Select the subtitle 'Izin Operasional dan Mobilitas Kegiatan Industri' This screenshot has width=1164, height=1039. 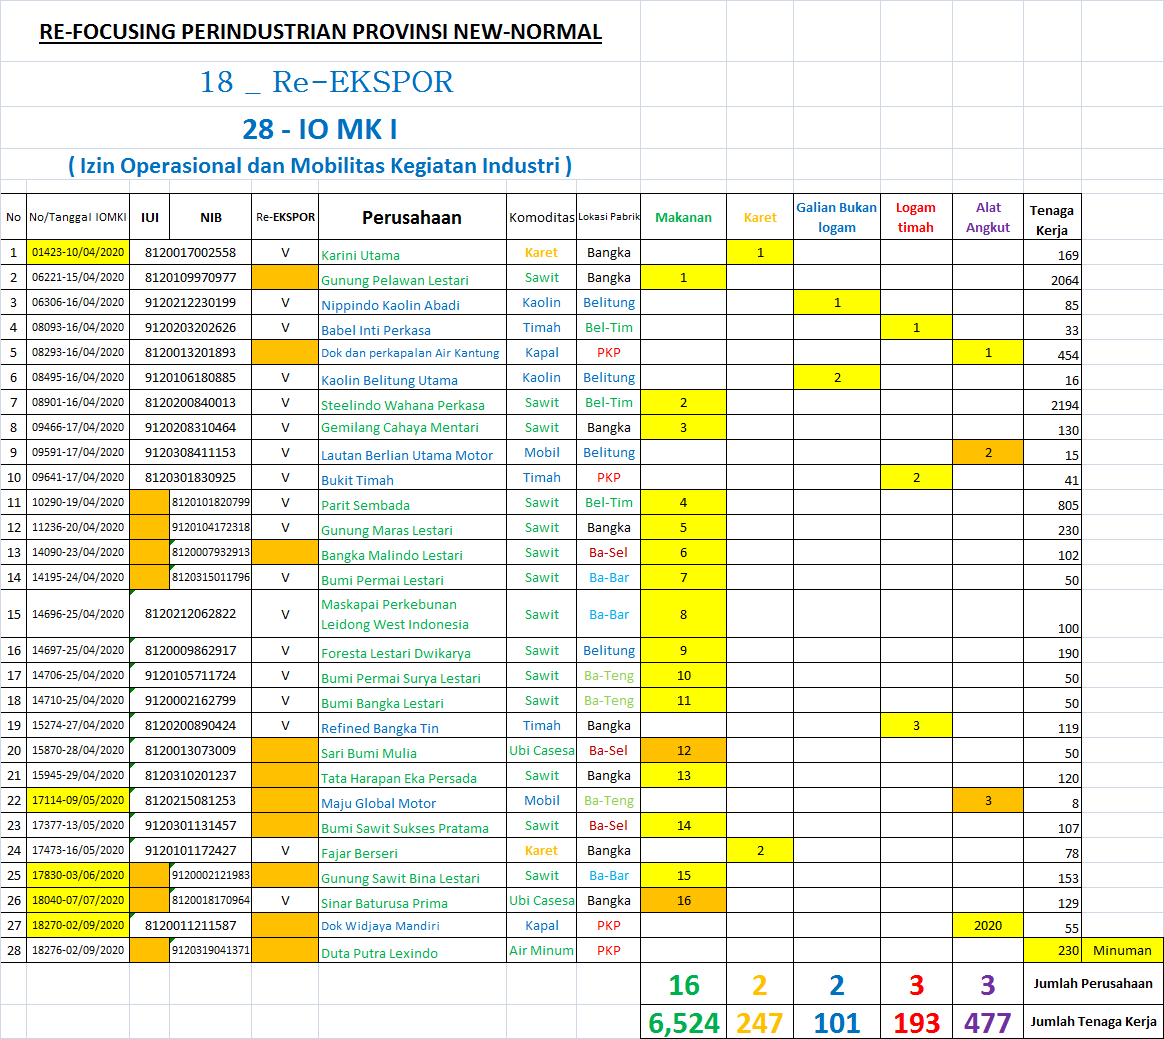point(320,165)
